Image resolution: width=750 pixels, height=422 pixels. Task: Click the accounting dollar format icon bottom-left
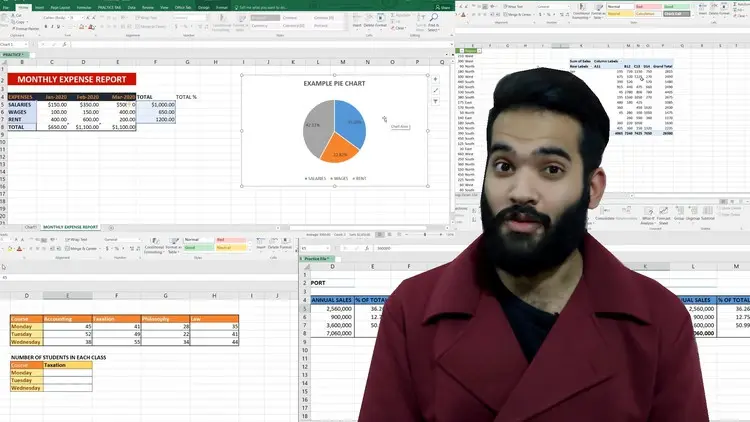pyautogui.click(x=107, y=248)
